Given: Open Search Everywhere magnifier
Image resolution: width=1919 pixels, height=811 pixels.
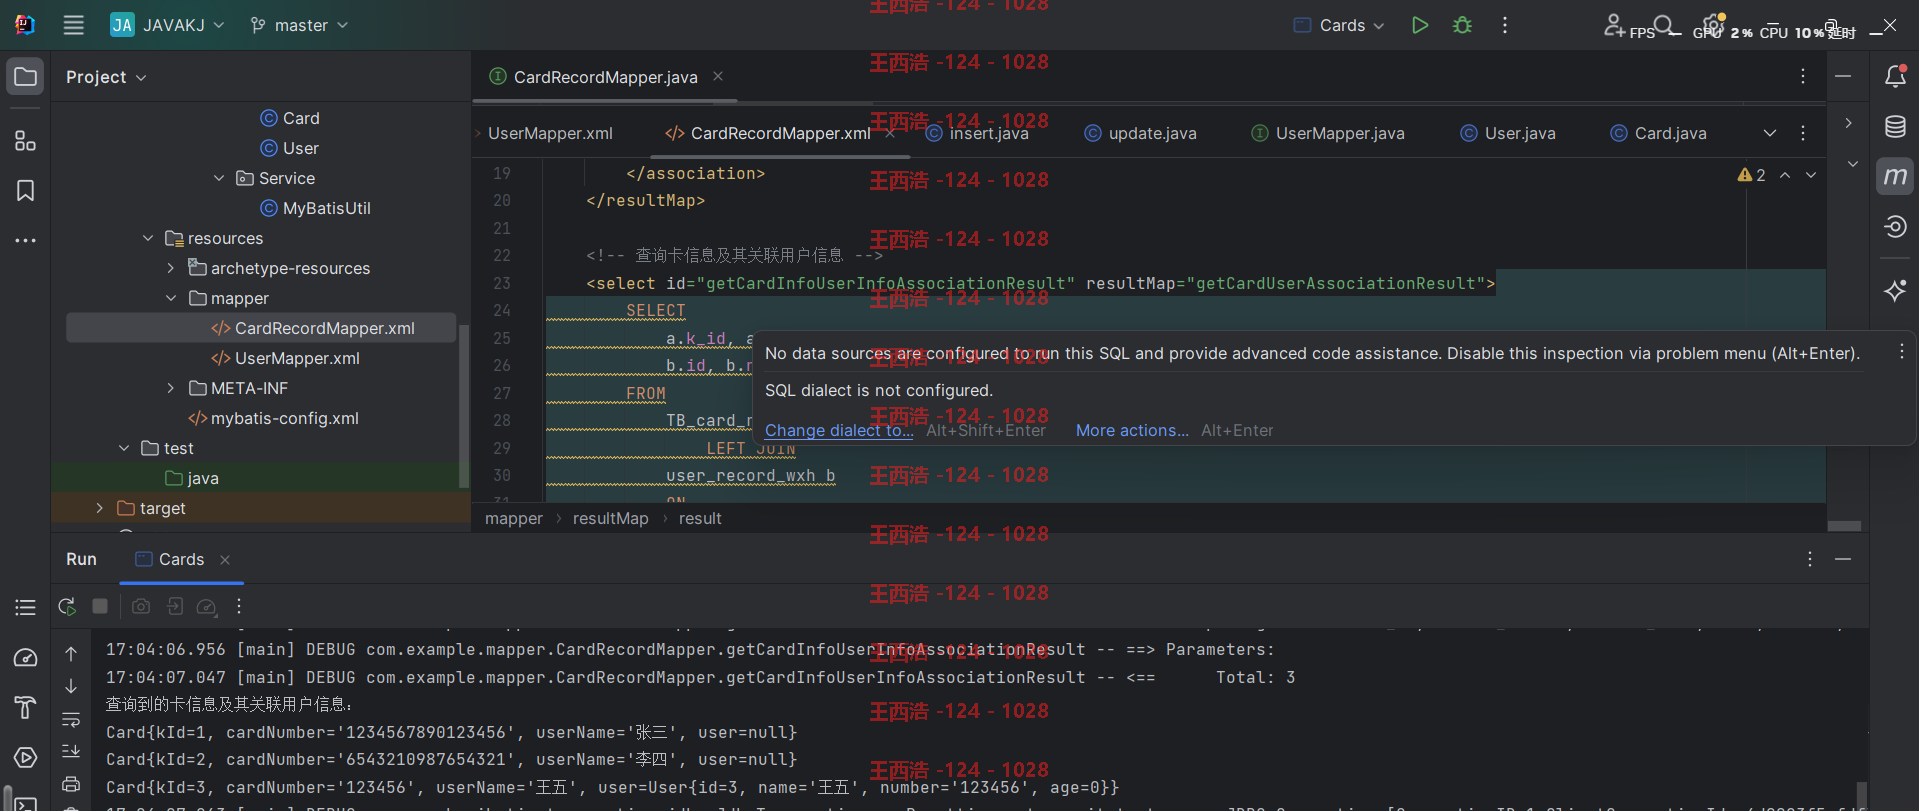Looking at the screenshot, I should point(1664,25).
